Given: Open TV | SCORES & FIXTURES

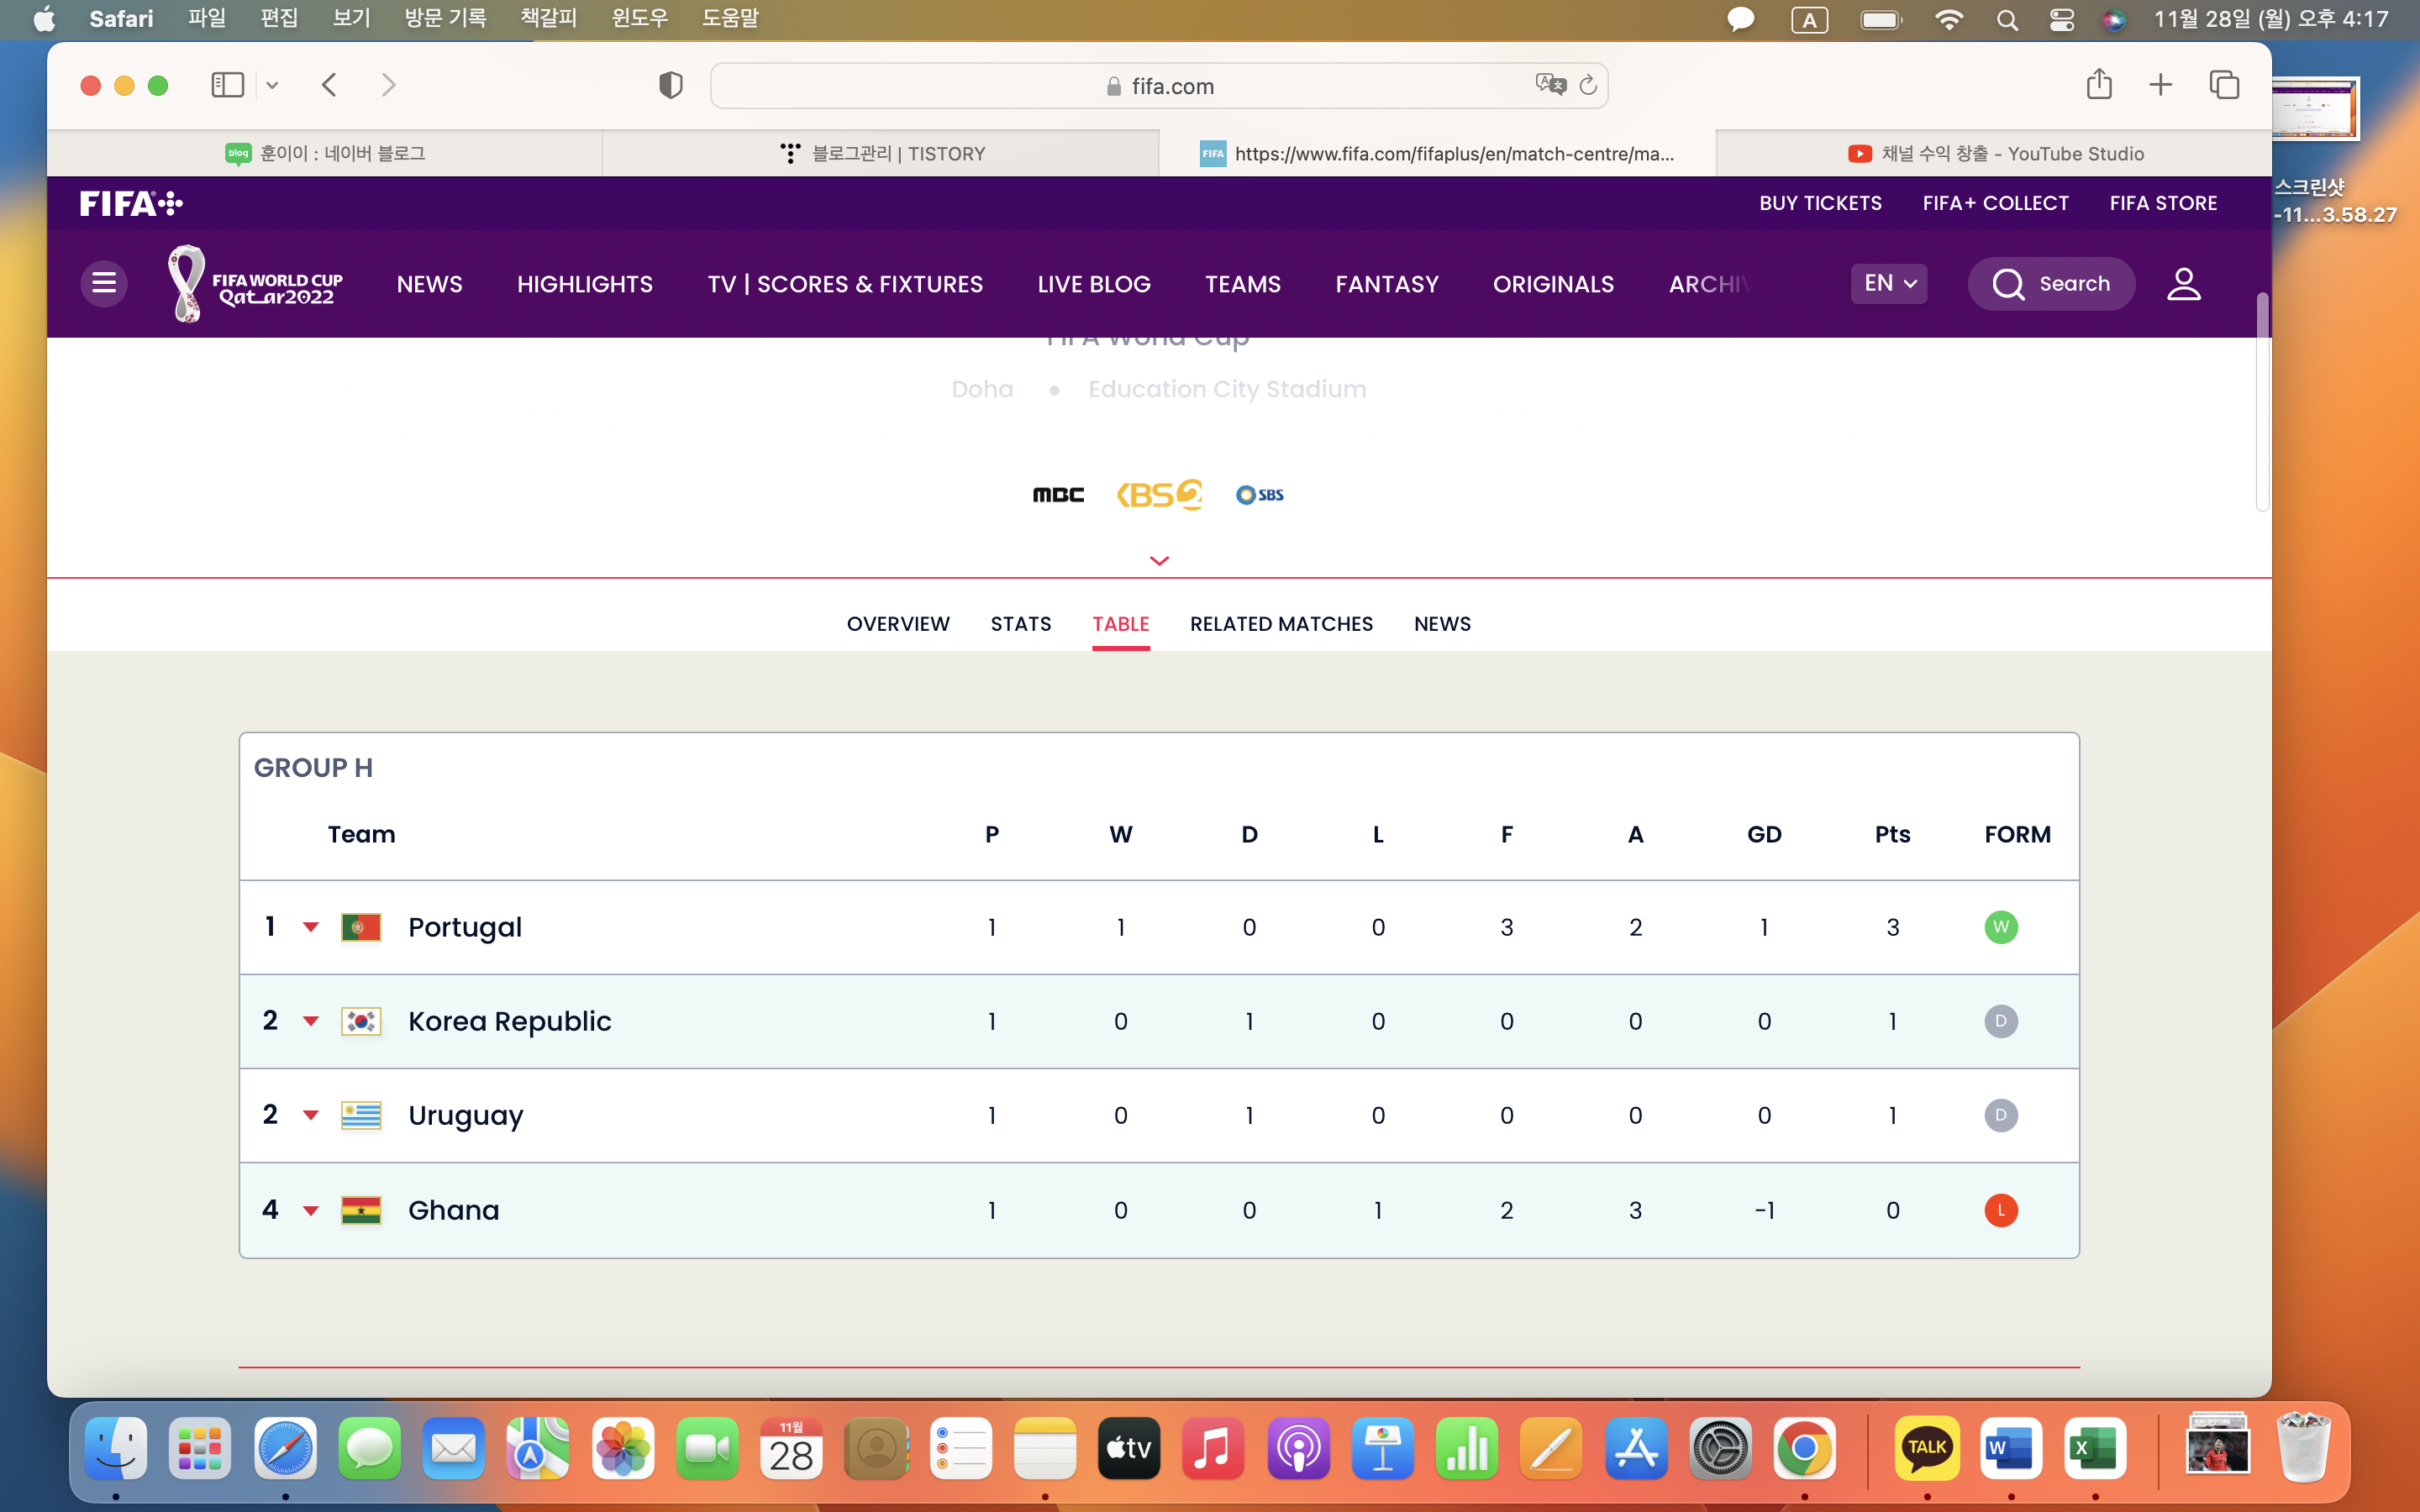Looking at the screenshot, I should [x=845, y=284].
